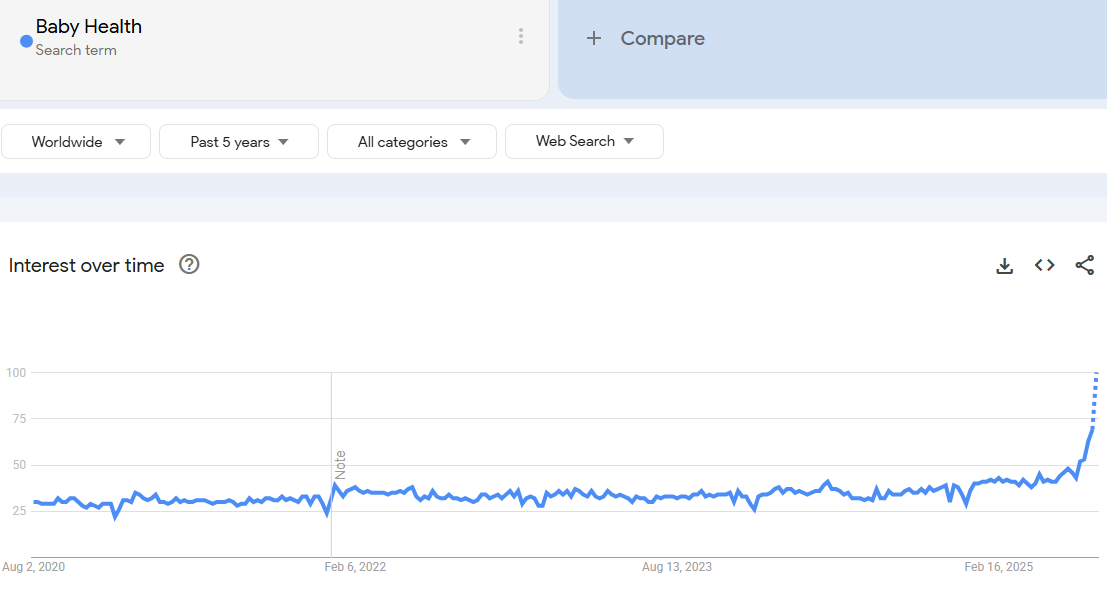Click the Compare text to add a term
The height and width of the screenshot is (607, 1107).
[662, 38]
